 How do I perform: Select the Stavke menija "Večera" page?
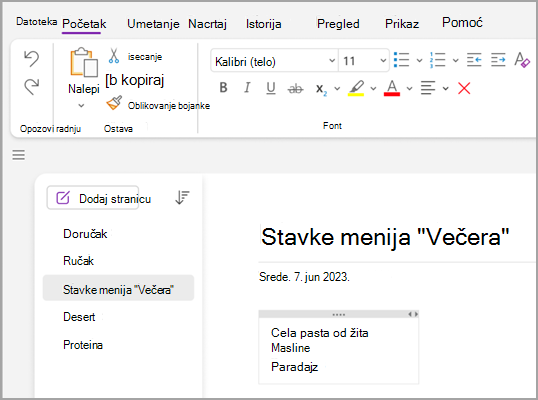pos(118,288)
